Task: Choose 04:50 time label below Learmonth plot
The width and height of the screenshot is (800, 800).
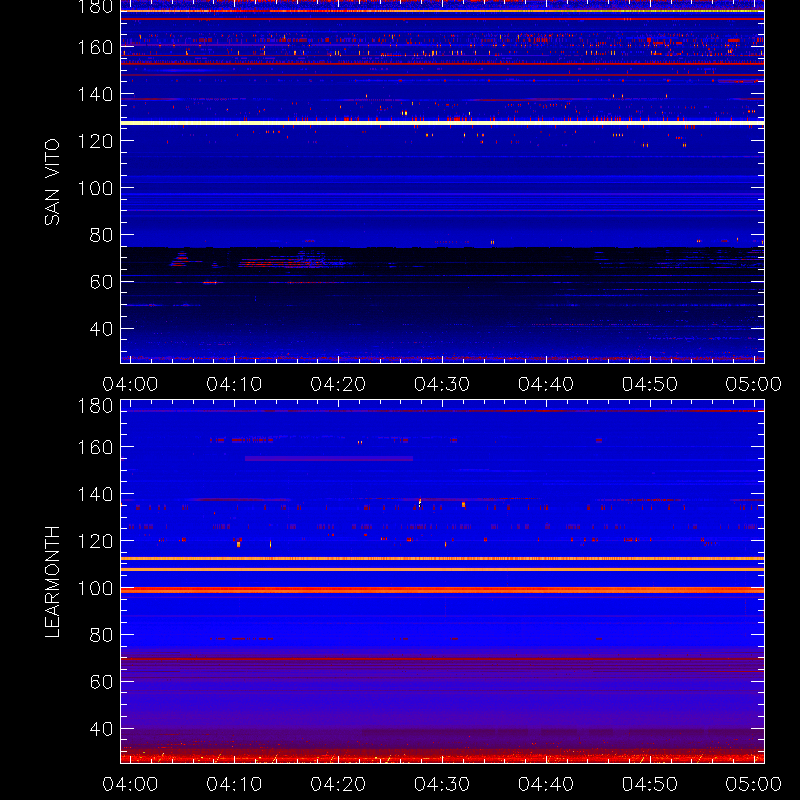Action: [650, 784]
